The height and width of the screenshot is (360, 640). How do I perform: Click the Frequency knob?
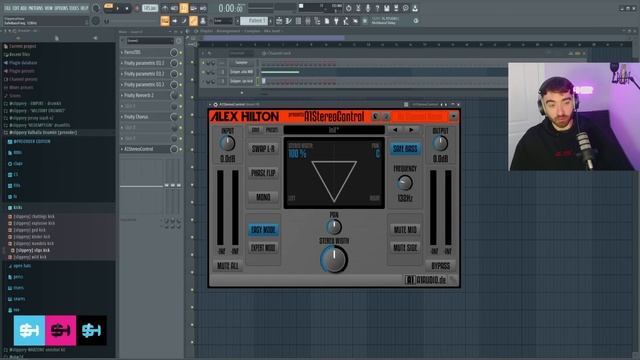tap(404, 182)
